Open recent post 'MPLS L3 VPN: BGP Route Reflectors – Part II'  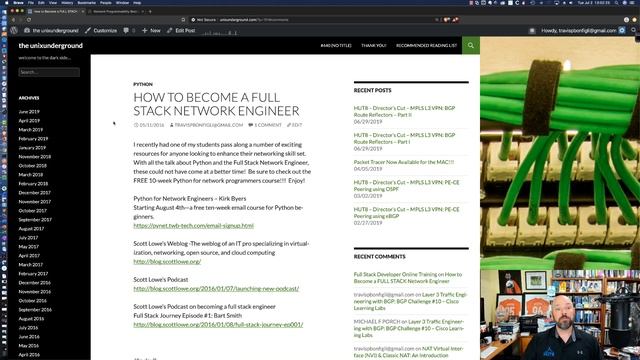pos(404,111)
